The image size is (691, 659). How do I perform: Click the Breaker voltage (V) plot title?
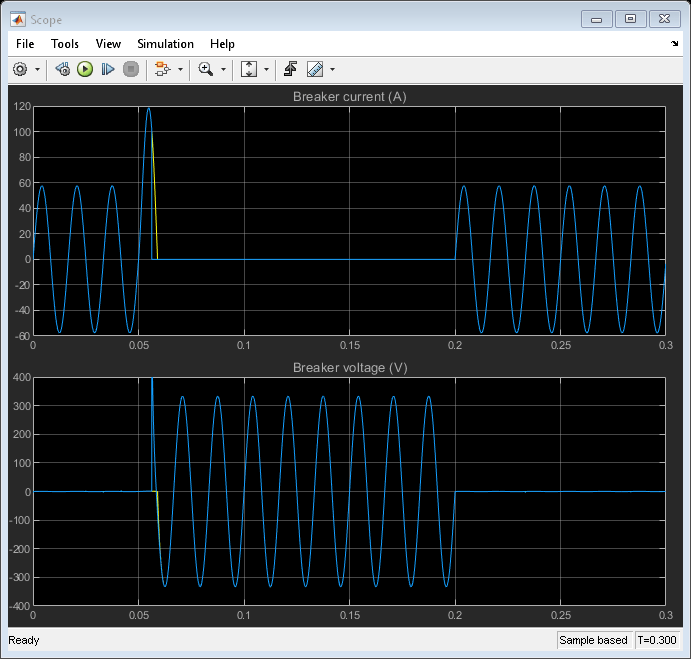point(350,368)
